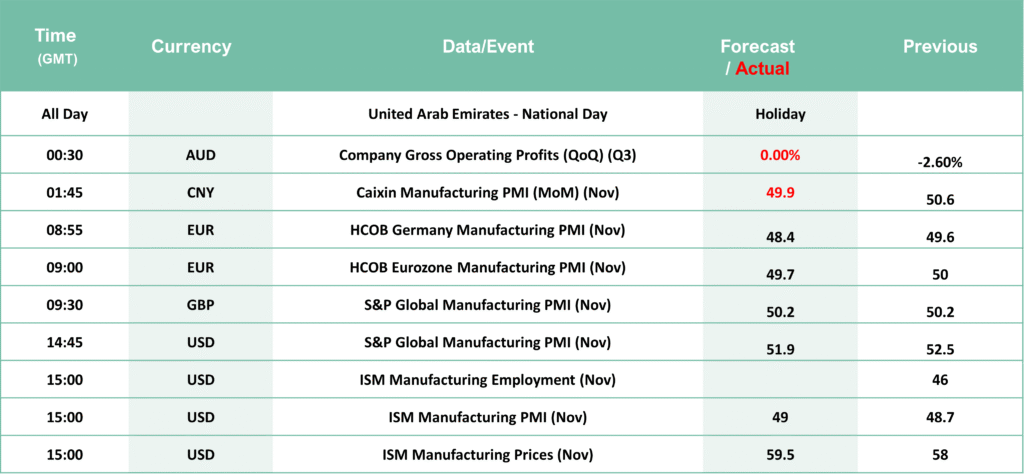This screenshot has height=474, width=1024.
Task: Click ISM Manufacturing Employment (Nov) event
Action: pos(488,380)
